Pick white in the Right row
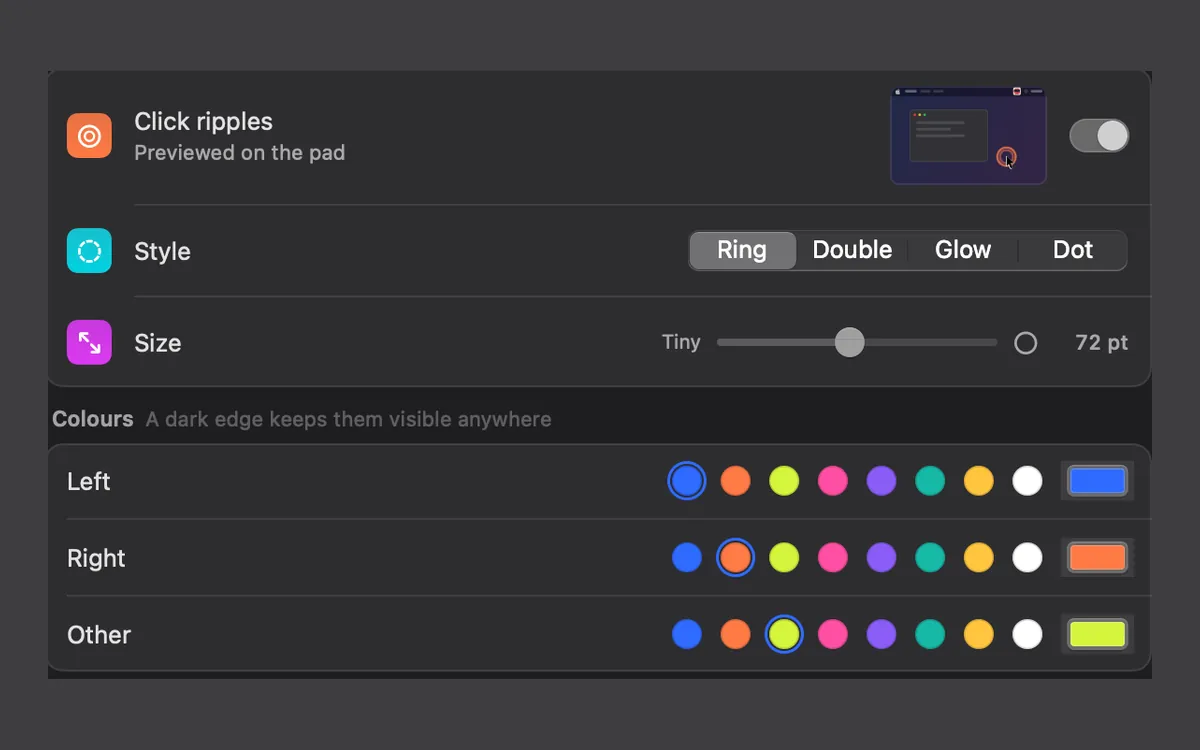The width and height of the screenshot is (1200, 750). point(1027,557)
